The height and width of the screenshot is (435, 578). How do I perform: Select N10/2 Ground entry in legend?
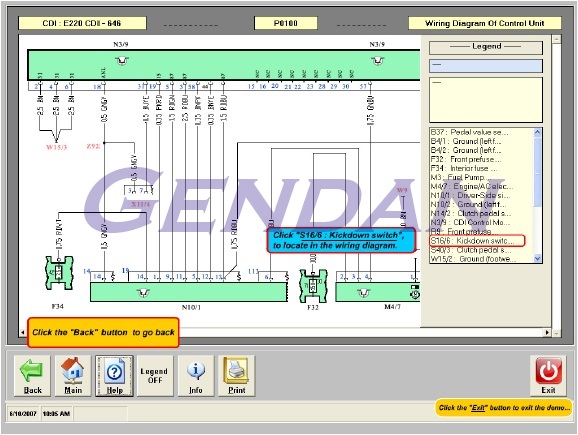tap(469, 204)
